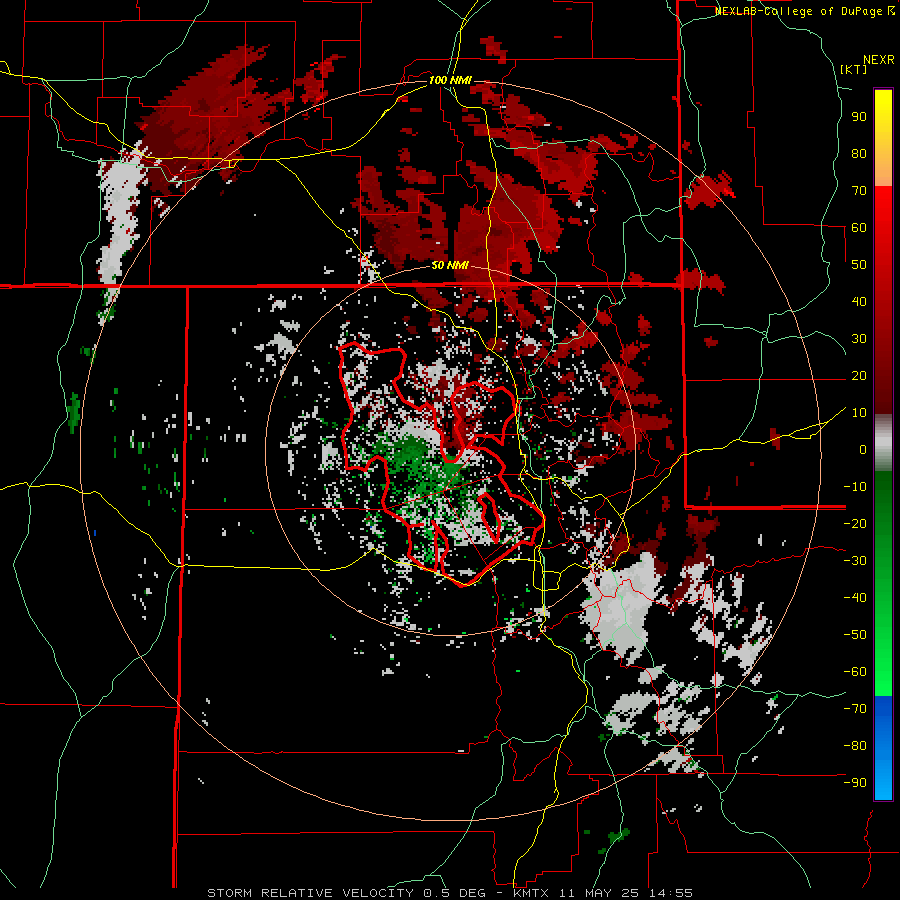Click the 50 NMI range ring label
This screenshot has height=900, width=900.
pyautogui.click(x=450, y=265)
